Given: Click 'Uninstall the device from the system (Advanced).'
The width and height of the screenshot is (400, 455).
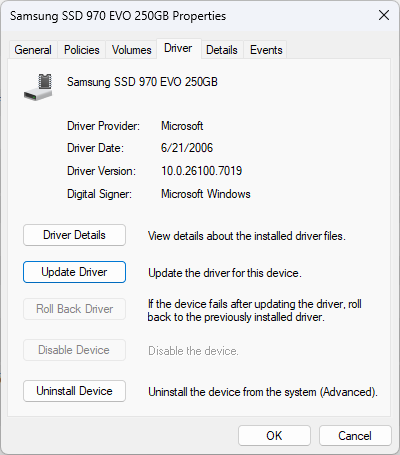Looking at the screenshot, I should point(263,392).
